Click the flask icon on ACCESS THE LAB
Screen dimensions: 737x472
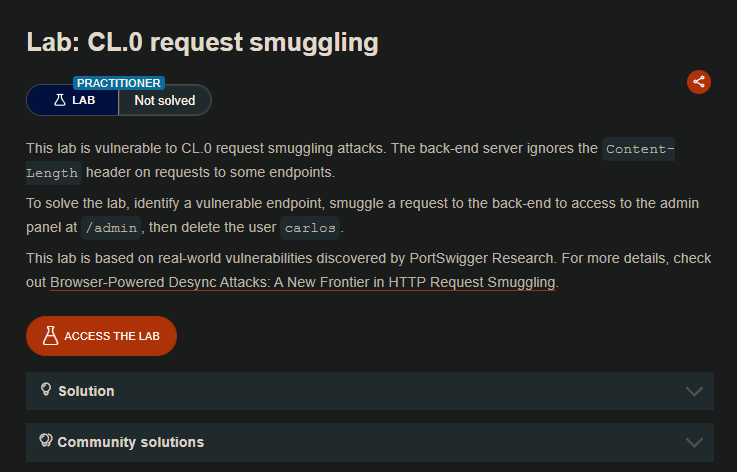click(x=48, y=336)
